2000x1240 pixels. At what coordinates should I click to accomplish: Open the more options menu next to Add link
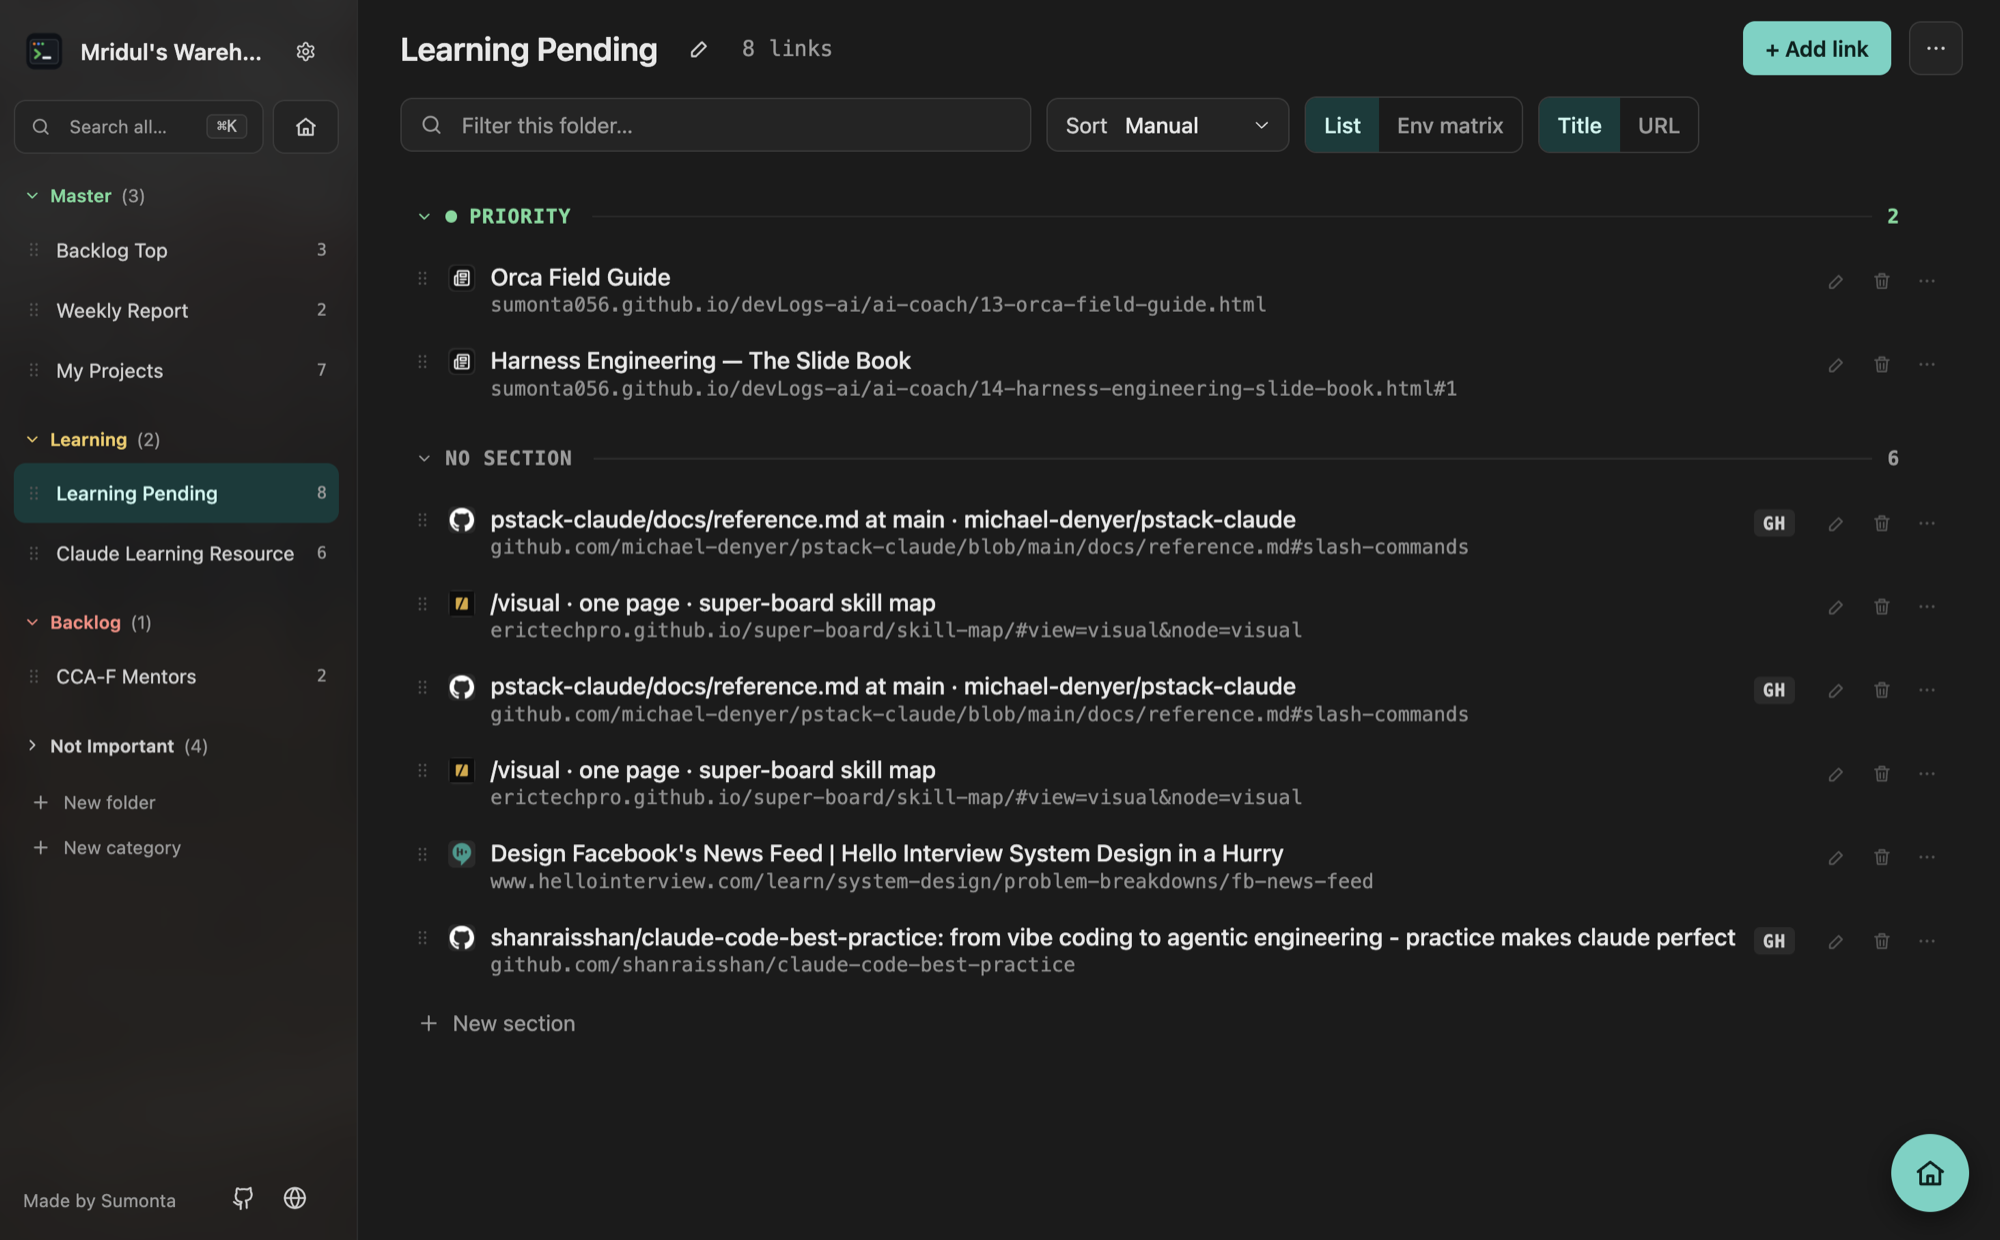(1935, 48)
